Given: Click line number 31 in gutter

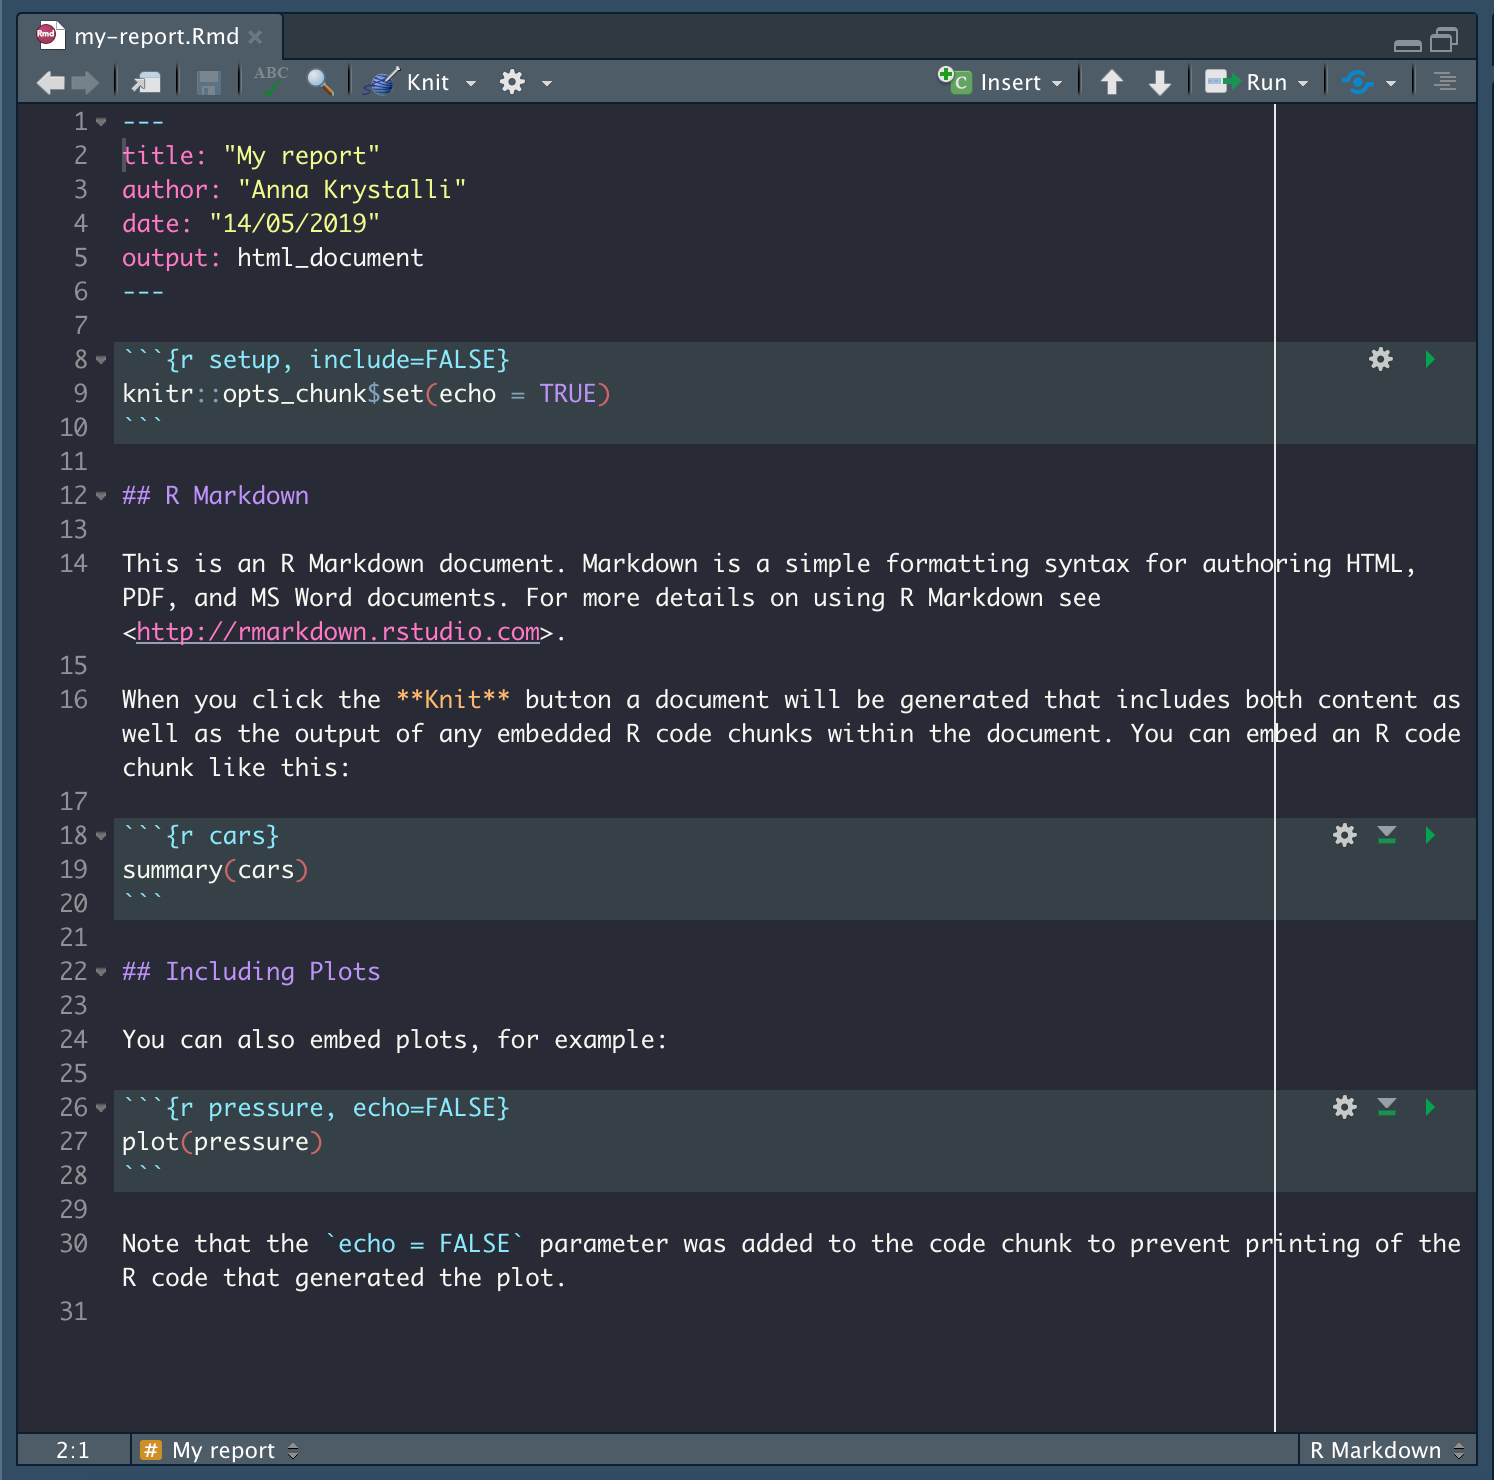Looking at the screenshot, I should click(x=73, y=1312).
